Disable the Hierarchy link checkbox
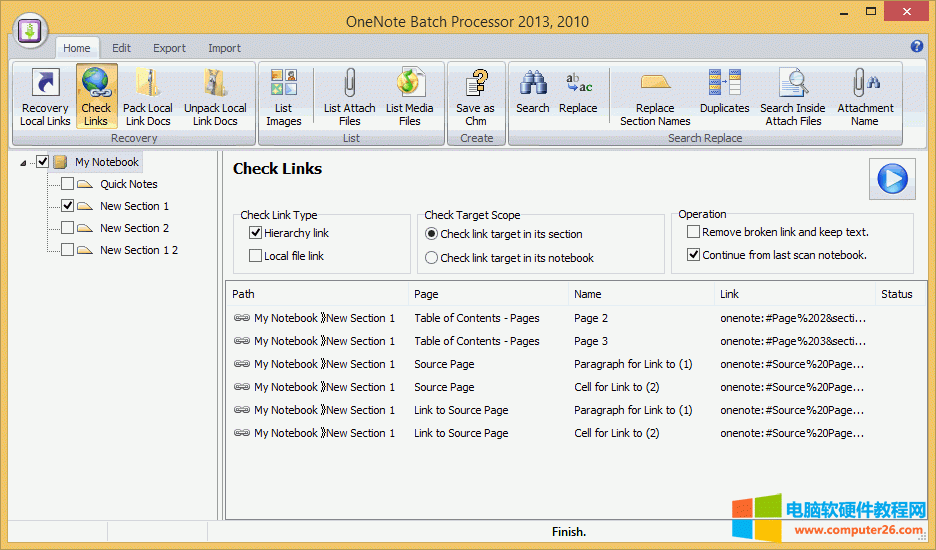Screen dimensions: 936x550 (256, 233)
